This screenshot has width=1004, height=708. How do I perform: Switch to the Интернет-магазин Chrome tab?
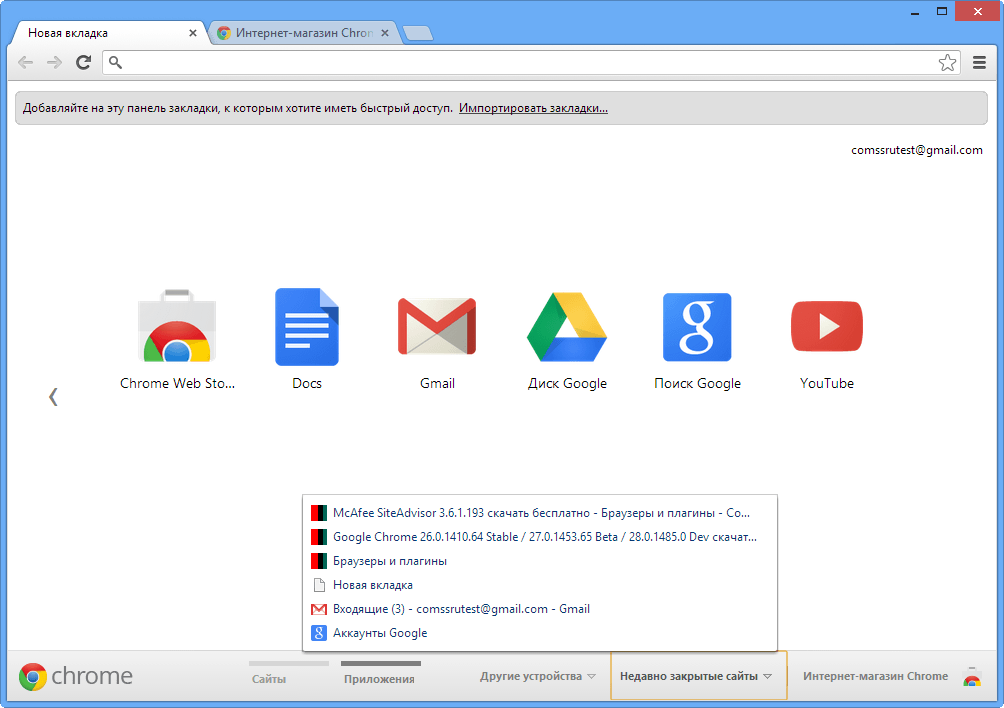coord(304,33)
